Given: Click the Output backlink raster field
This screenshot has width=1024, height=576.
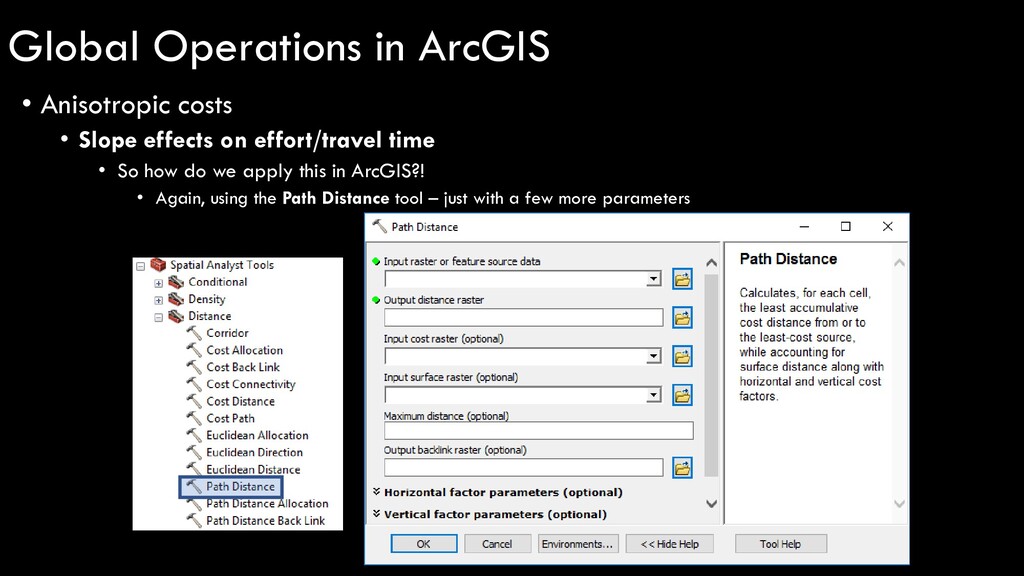Looking at the screenshot, I should [524, 468].
